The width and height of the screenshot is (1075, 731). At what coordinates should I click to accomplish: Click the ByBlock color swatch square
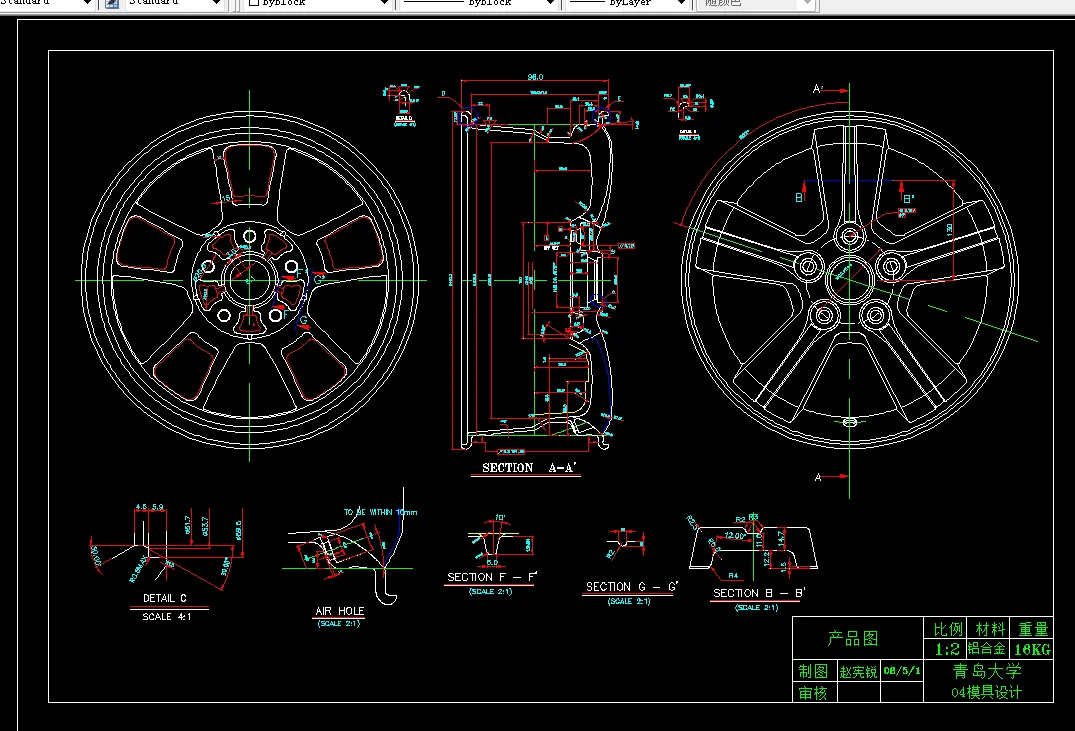pos(254,3)
